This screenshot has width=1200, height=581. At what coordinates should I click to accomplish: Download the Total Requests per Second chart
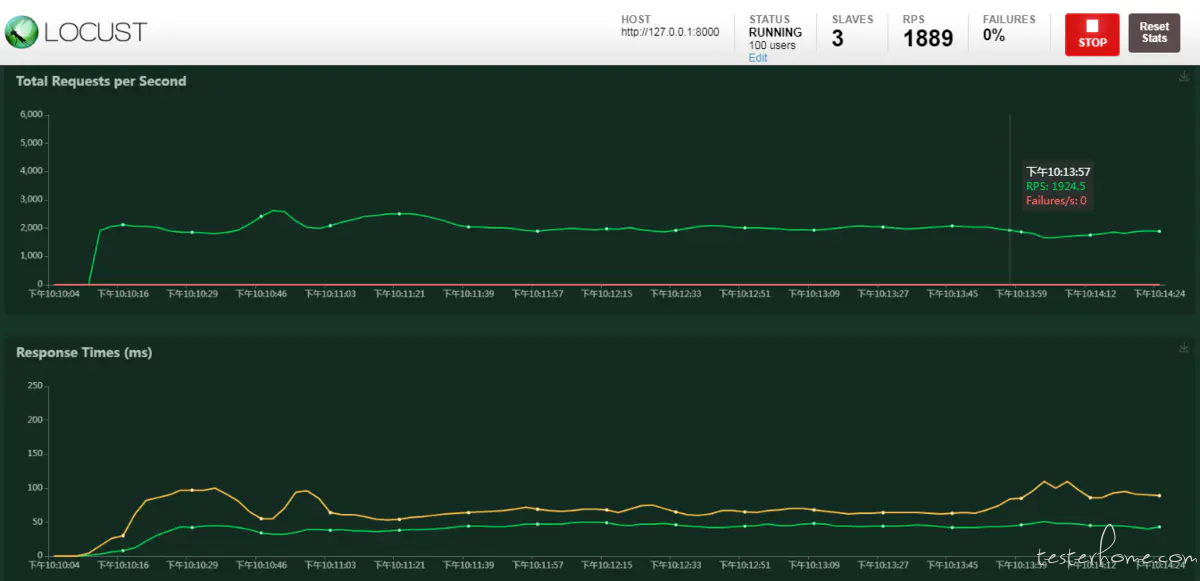click(x=1184, y=77)
